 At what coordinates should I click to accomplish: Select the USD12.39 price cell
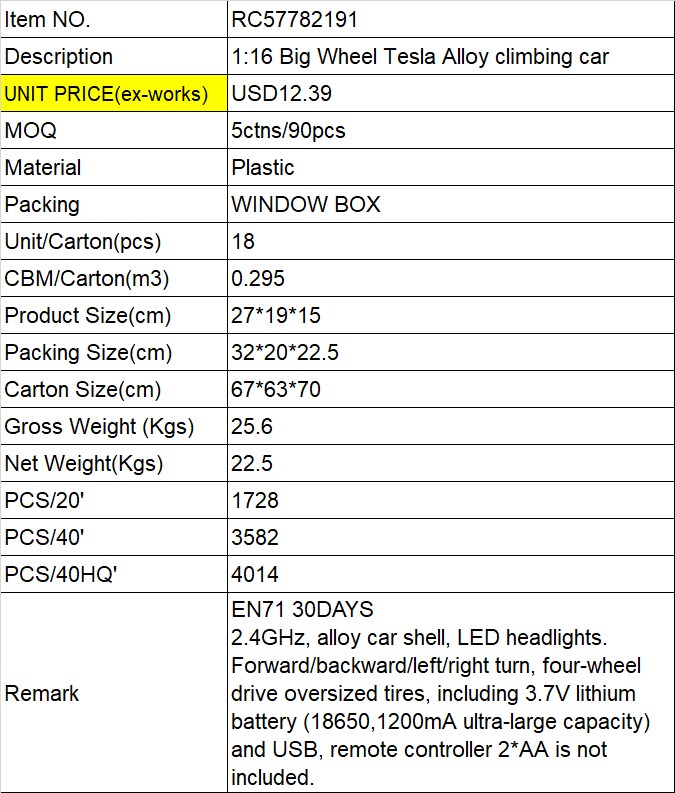451,93
